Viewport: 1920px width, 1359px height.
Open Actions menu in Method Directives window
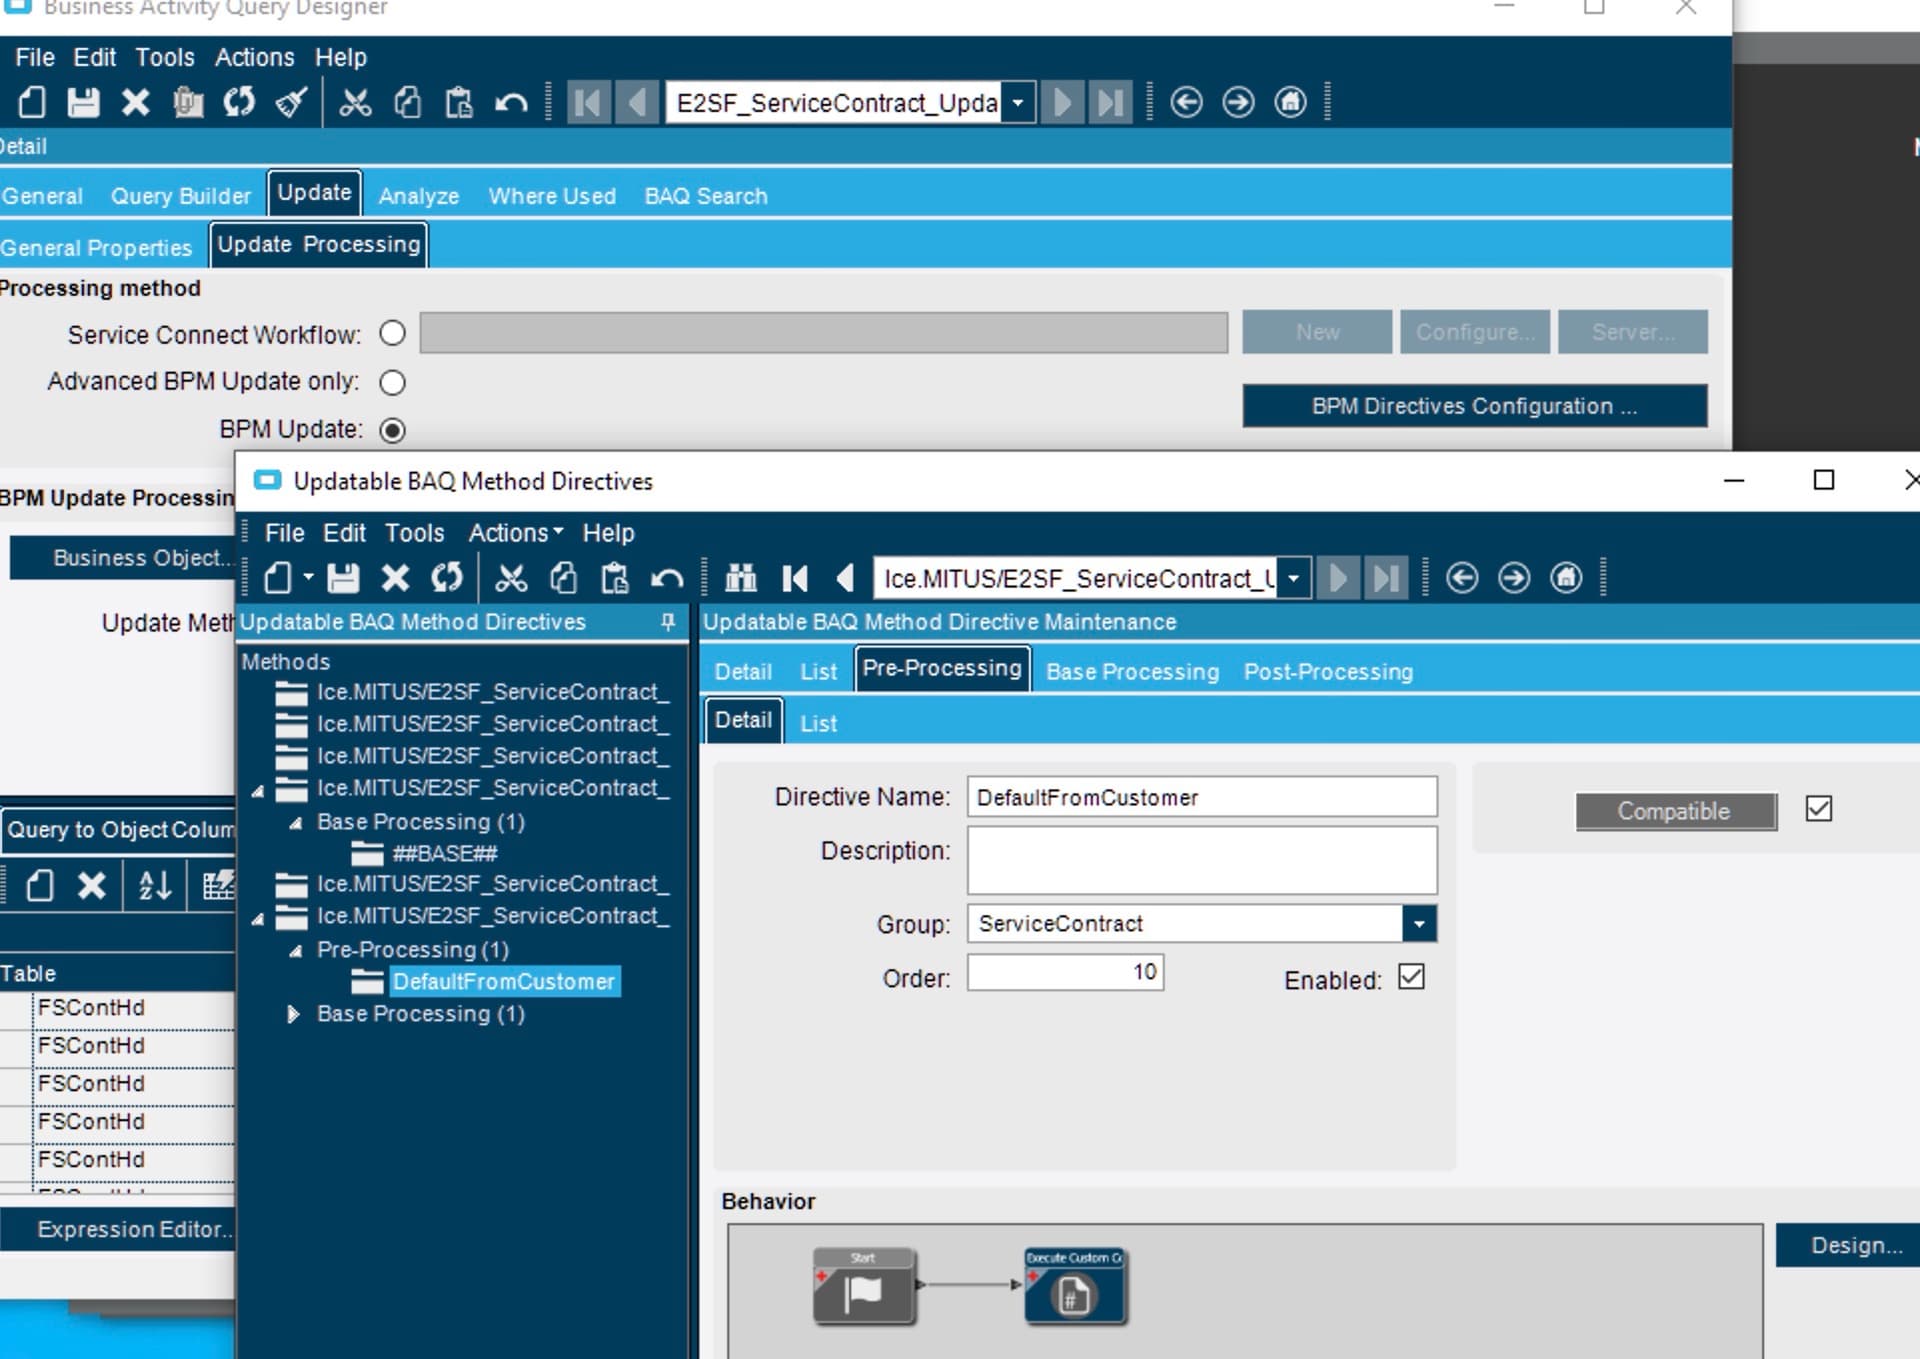pyautogui.click(x=515, y=533)
